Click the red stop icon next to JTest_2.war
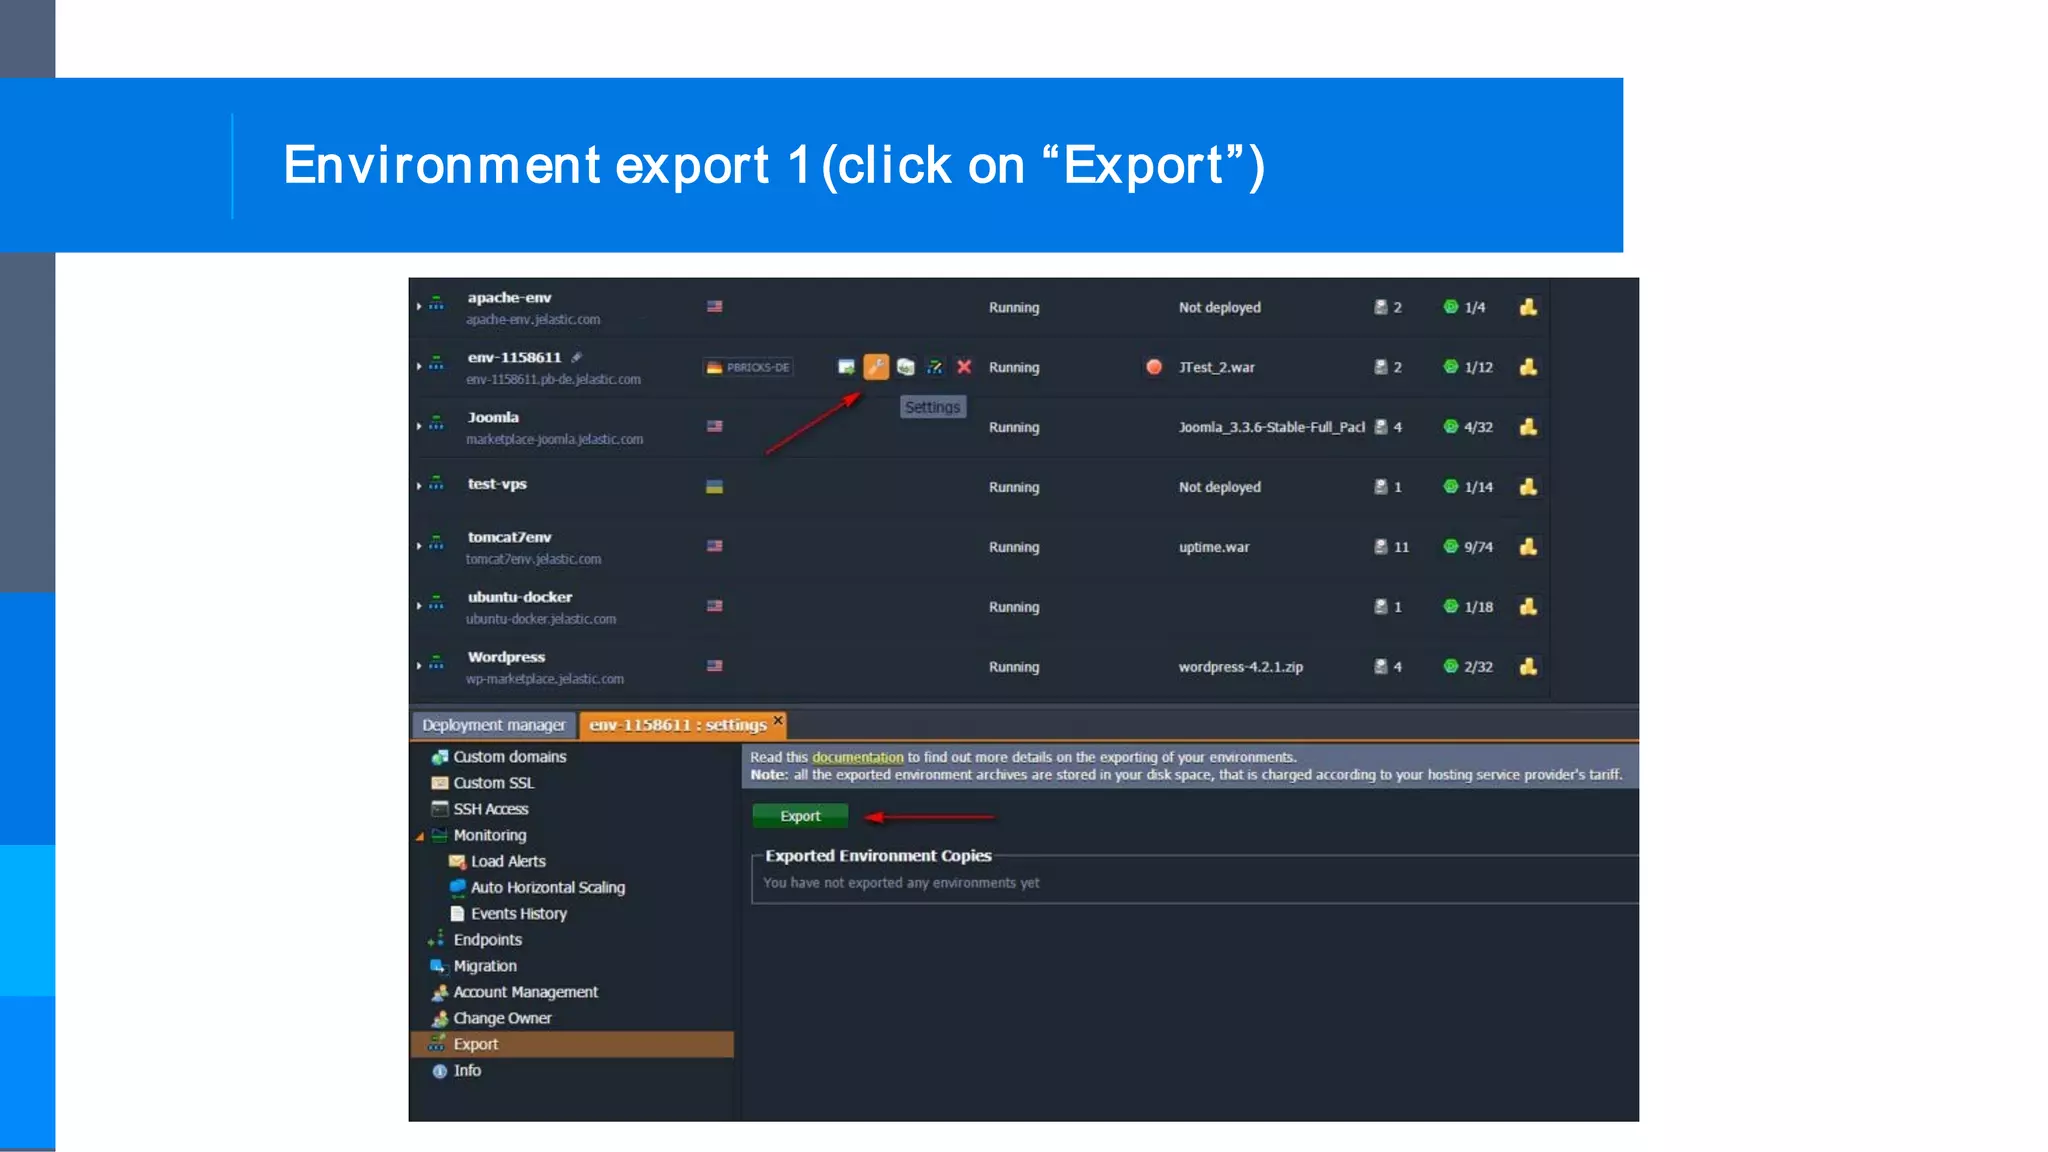 coord(1154,367)
